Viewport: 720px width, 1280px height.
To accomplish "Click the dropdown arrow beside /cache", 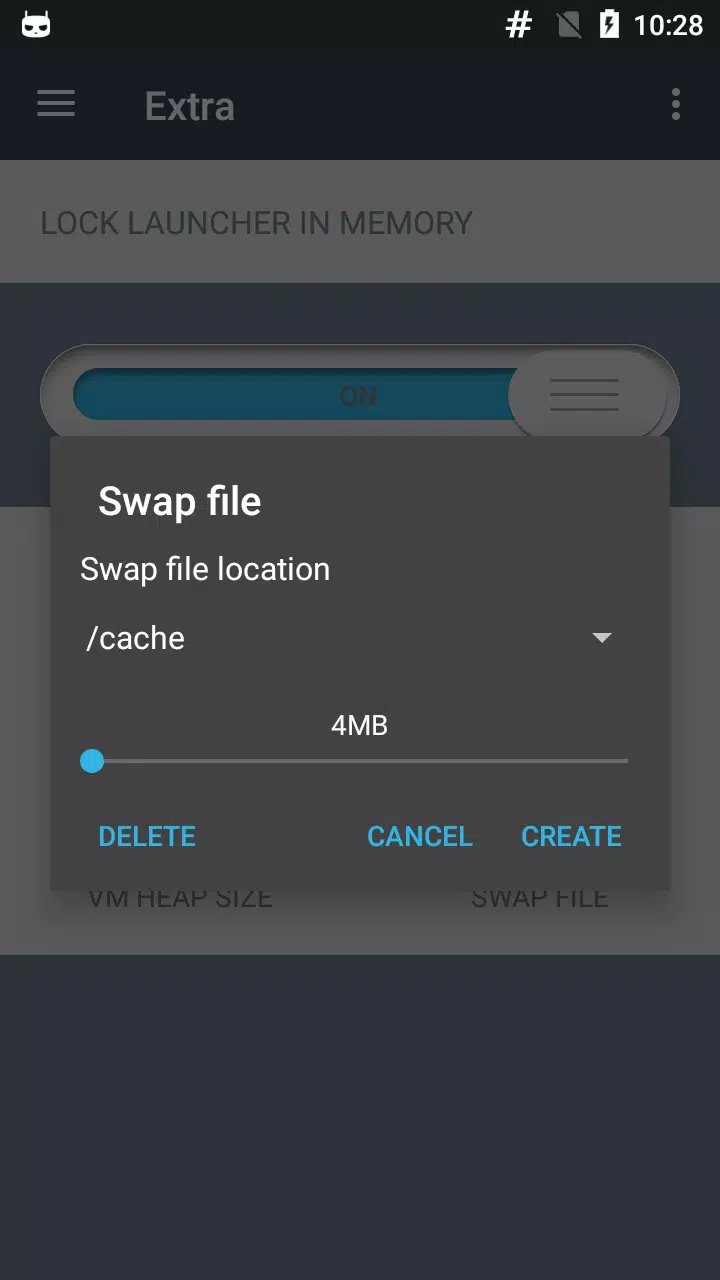I will [x=602, y=638].
